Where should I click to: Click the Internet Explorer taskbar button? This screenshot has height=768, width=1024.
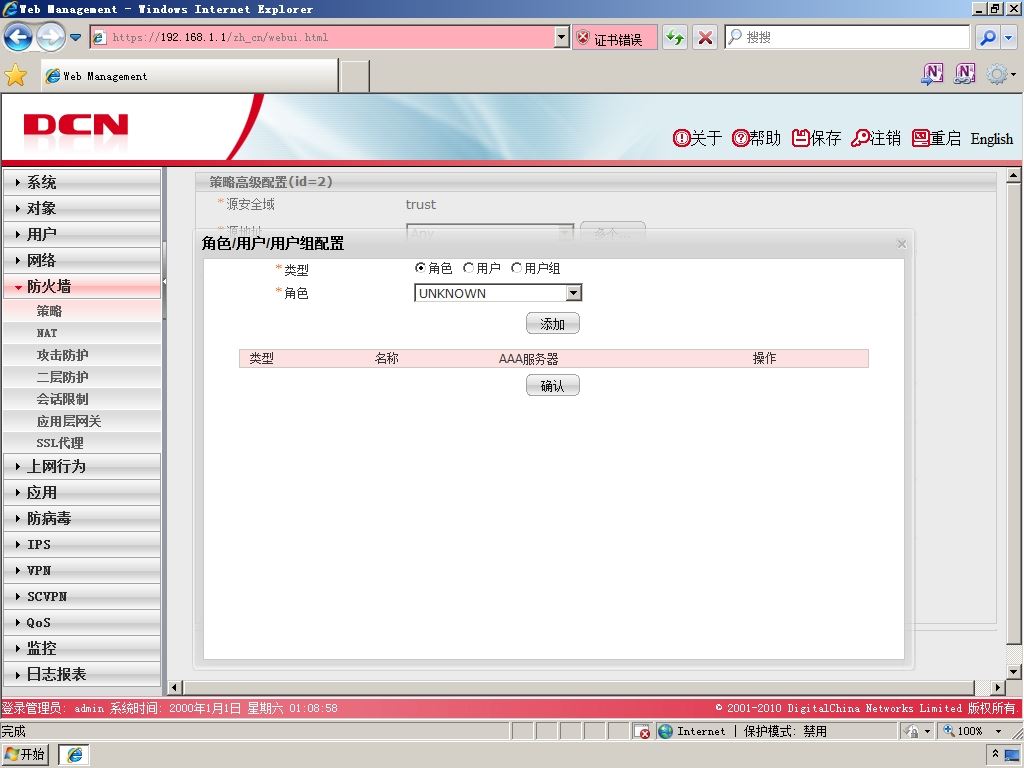pyautogui.click(x=74, y=755)
